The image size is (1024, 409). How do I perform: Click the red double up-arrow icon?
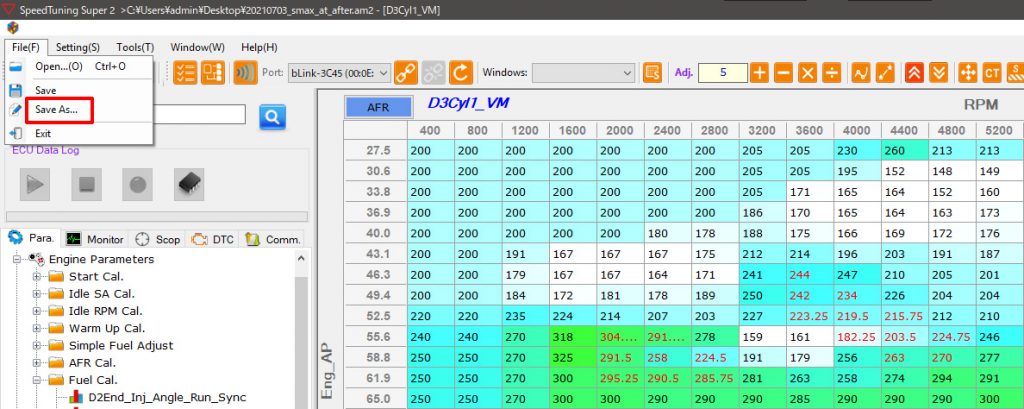click(914, 73)
